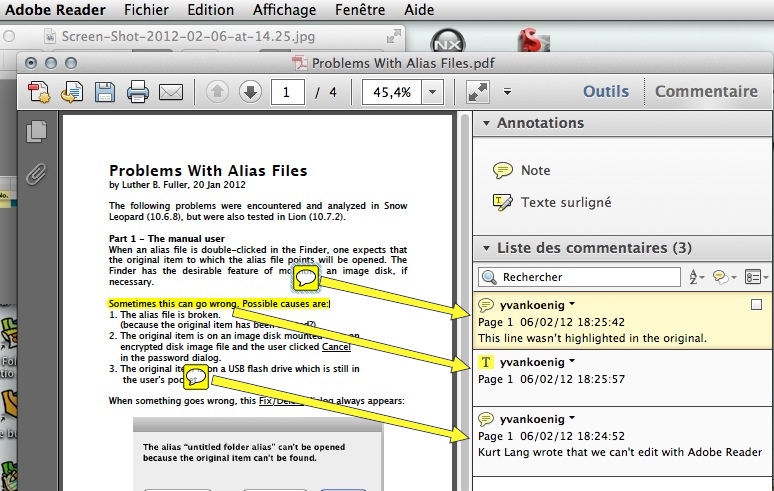The height and width of the screenshot is (491, 774).
Task: Open the Aide menu
Action: click(x=419, y=10)
